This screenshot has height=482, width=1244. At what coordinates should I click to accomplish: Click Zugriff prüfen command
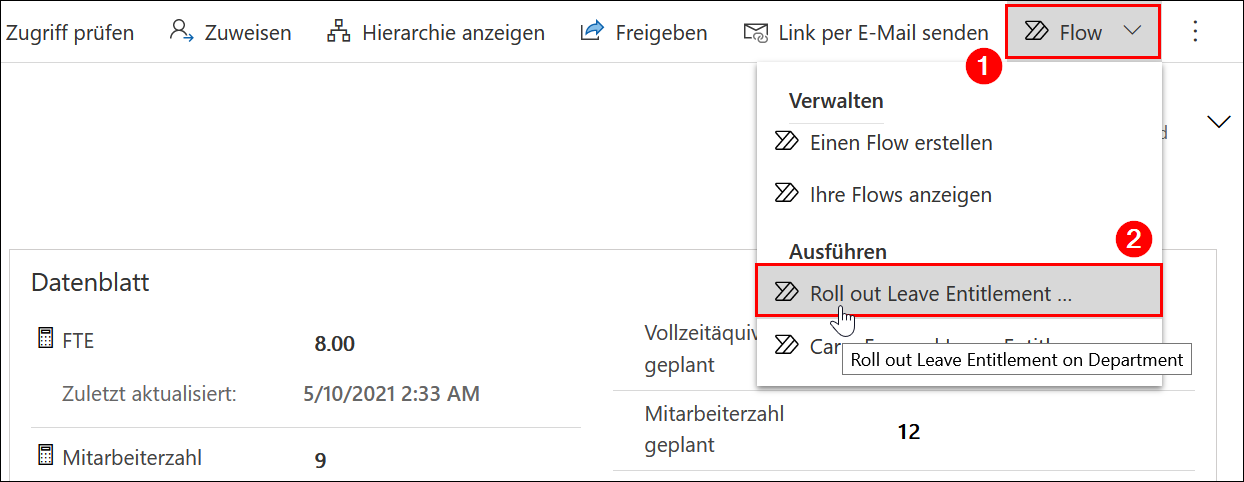(70, 32)
